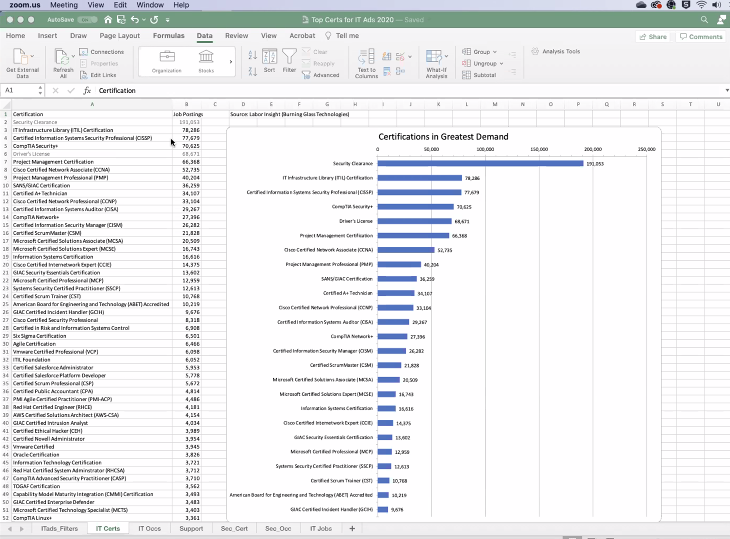Open the Review ribbon tab
730x539 pixels.
click(237, 35)
